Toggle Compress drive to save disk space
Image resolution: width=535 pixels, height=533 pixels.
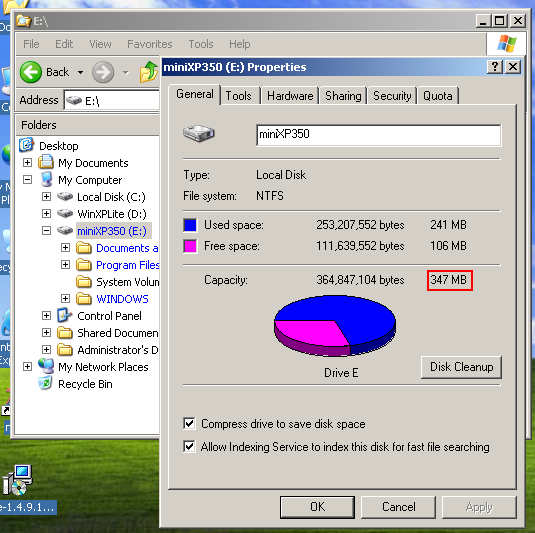(x=189, y=423)
